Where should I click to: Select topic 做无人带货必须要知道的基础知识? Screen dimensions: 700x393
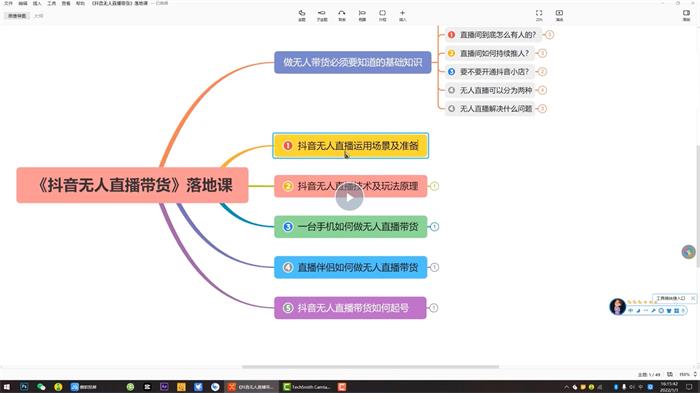[x=353, y=62]
